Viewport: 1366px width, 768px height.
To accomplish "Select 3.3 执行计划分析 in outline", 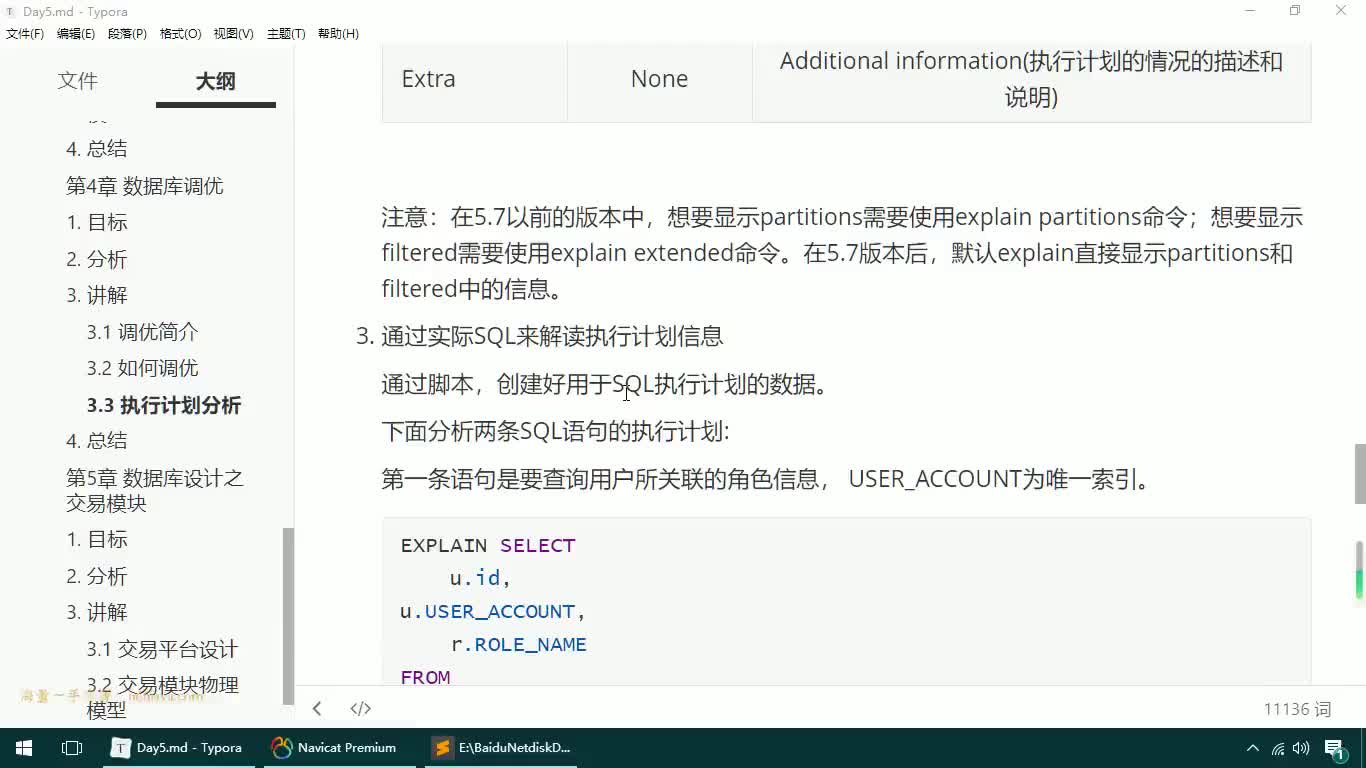I will (x=164, y=405).
